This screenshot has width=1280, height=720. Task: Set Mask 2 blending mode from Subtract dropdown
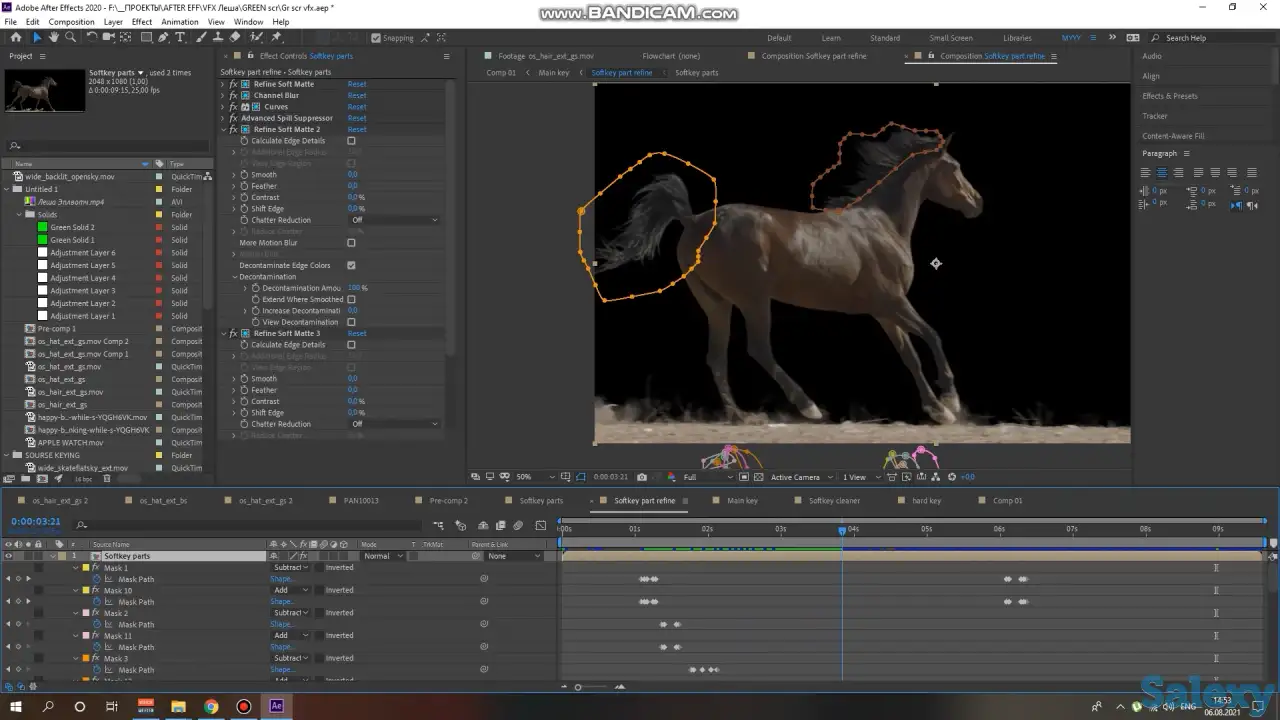click(x=289, y=612)
